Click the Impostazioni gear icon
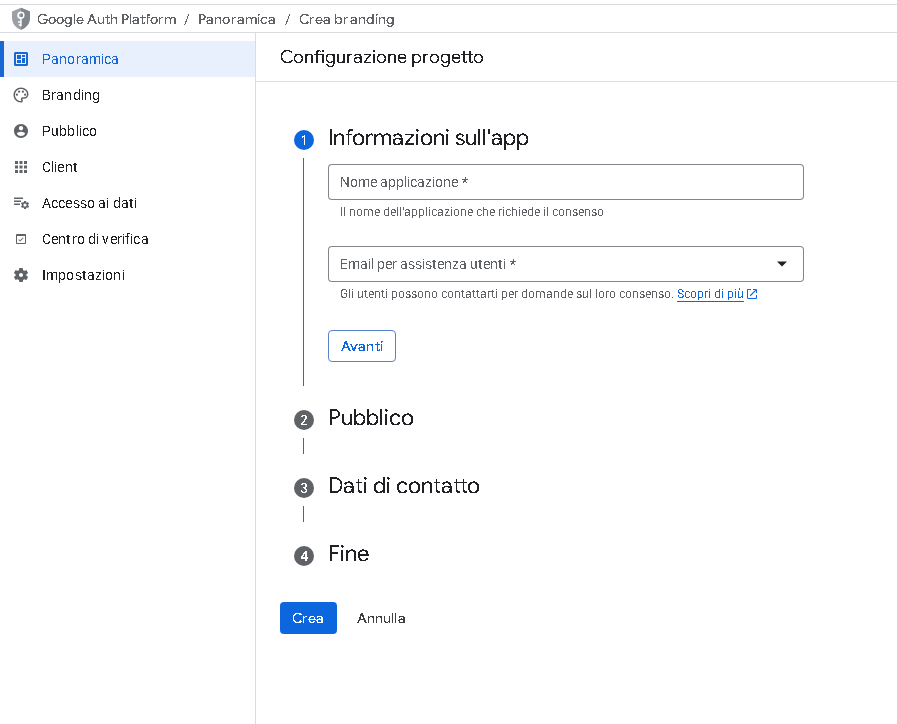897x724 pixels. coord(21,275)
